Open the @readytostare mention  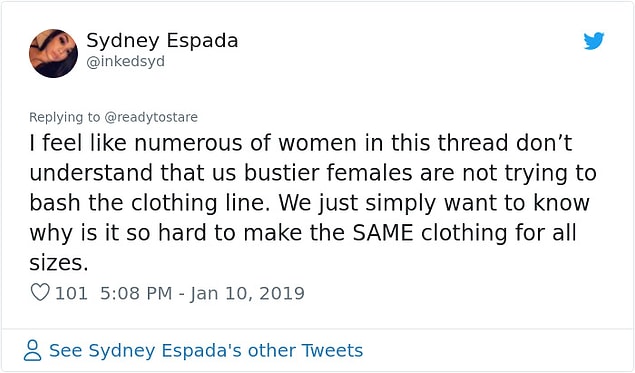pyautogui.click(x=151, y=117)
